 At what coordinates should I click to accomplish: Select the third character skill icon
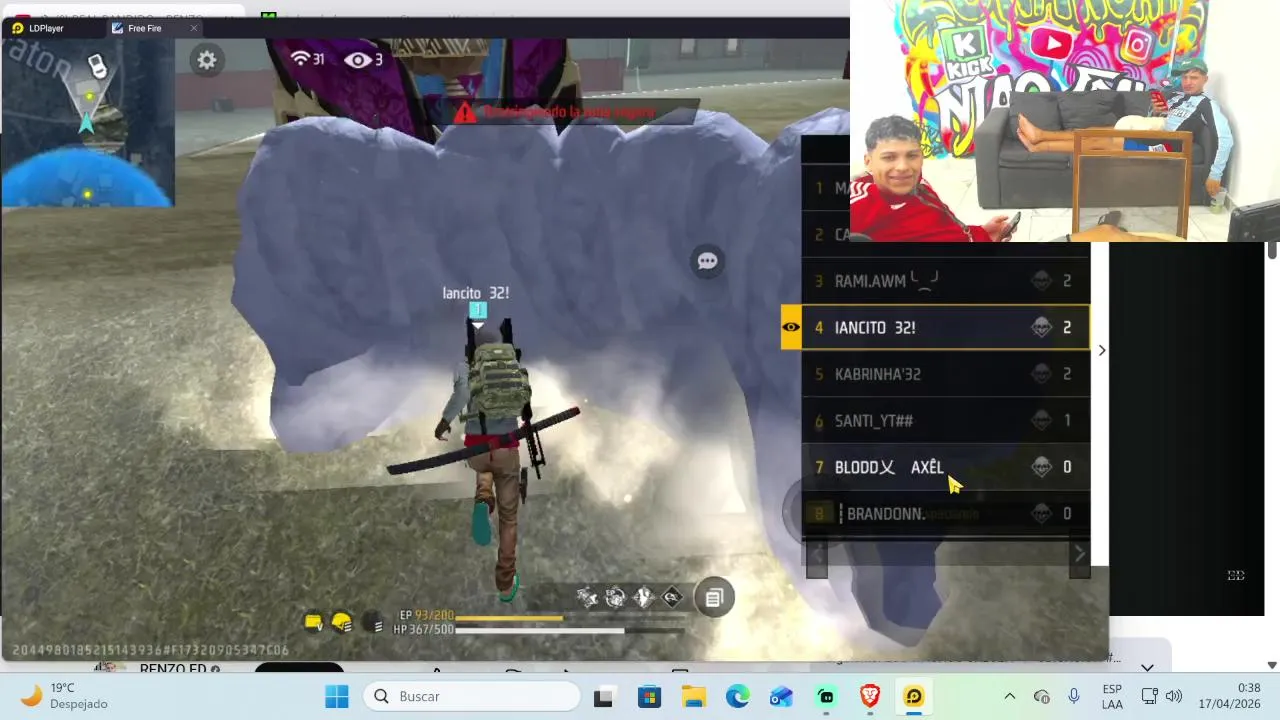(643, 597)
